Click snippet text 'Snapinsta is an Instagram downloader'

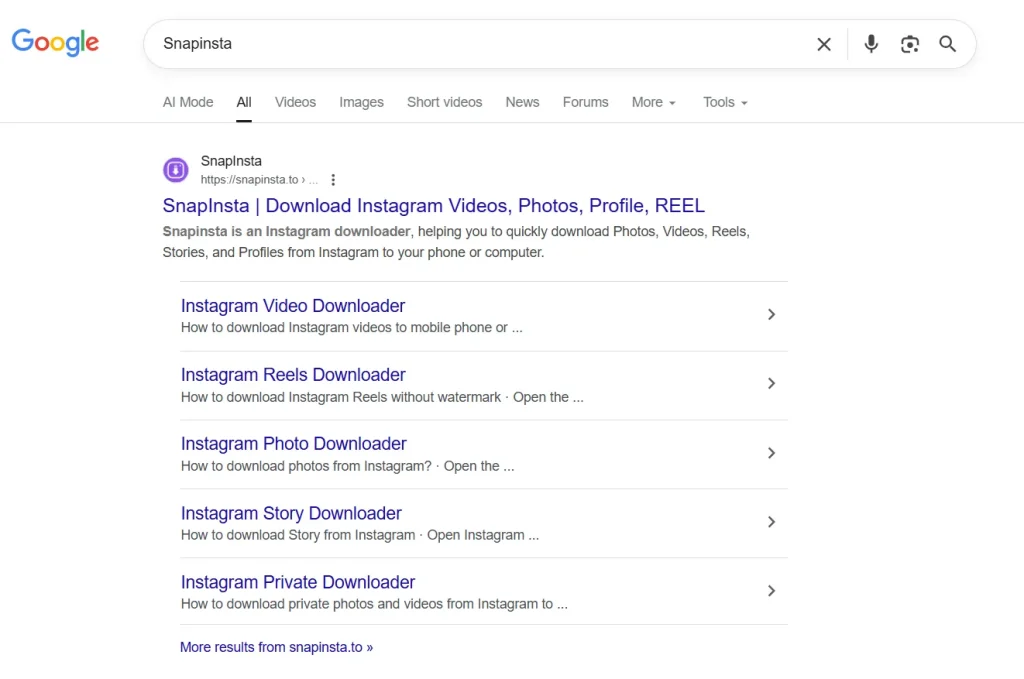pyautogui.click(x=286, y=232)
